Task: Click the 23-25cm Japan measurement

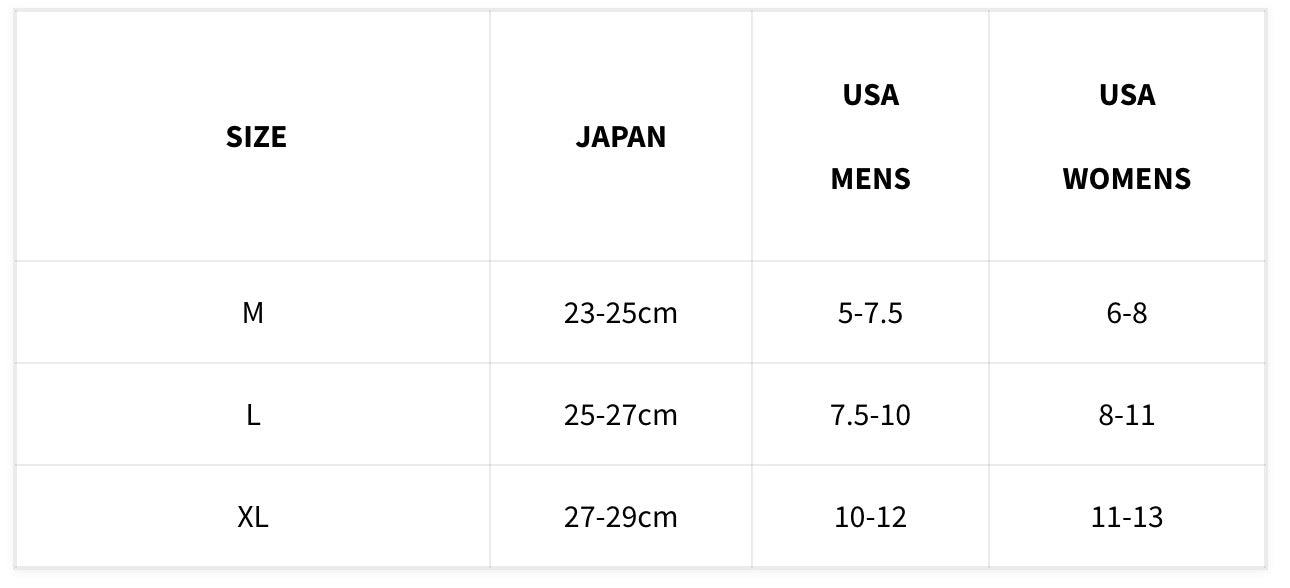Action: [620, 313]
